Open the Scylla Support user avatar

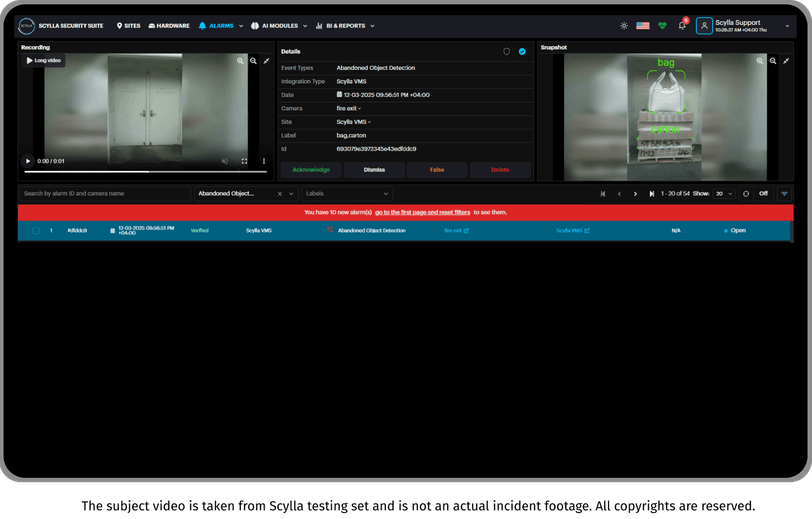[704, 26]
